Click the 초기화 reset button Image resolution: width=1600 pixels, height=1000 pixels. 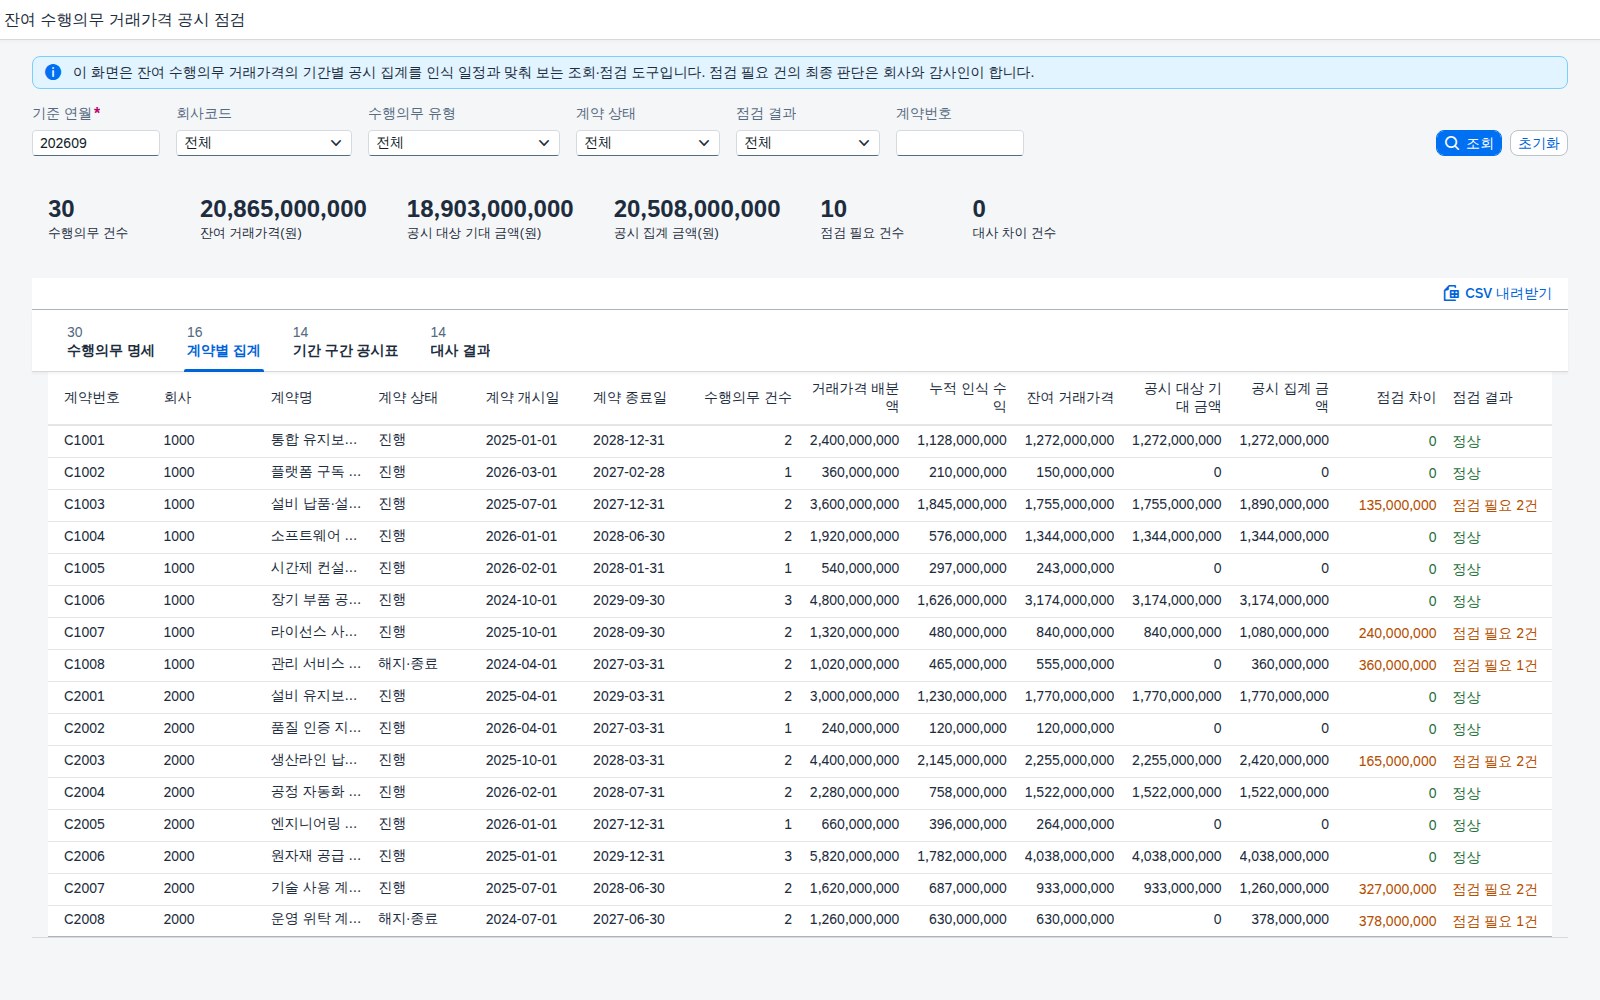pos(1538,143)
